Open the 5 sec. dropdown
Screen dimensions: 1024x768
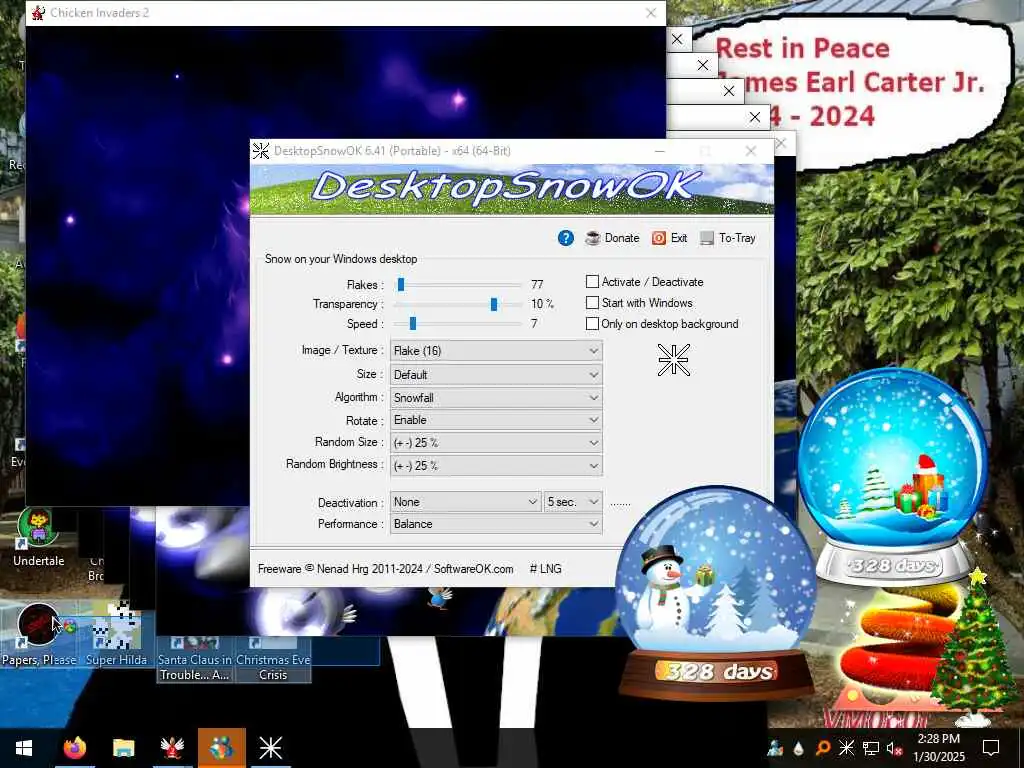(x=573, y=502)
